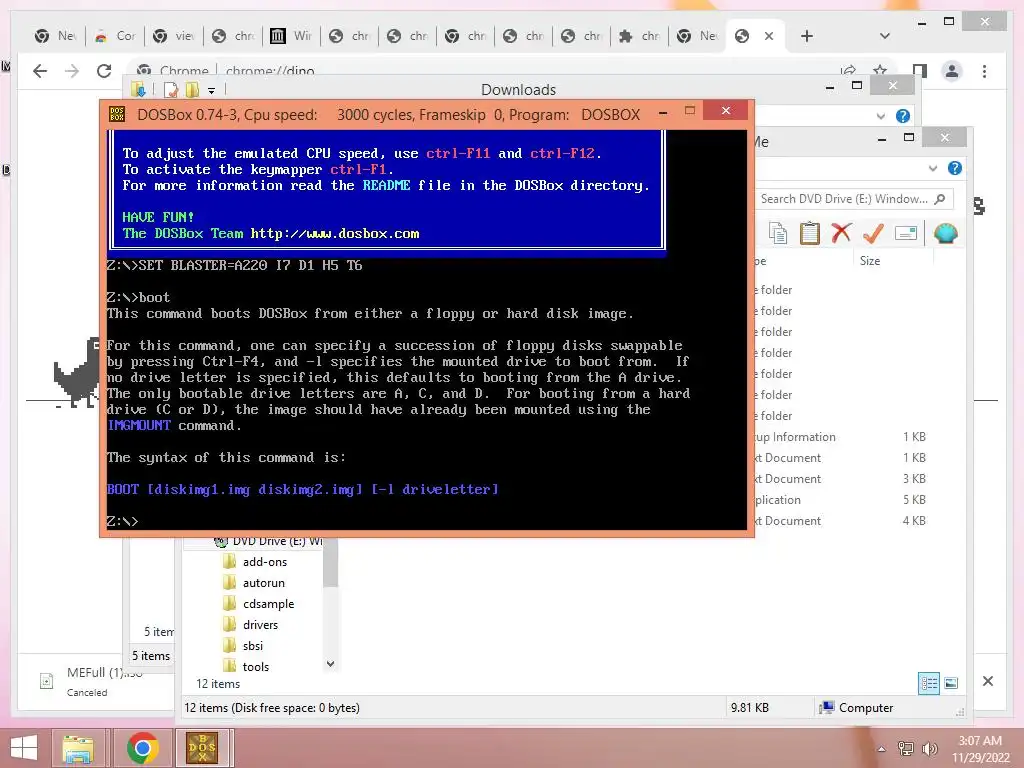Open the Windows Start menu
The image size is (1024, 768).
24,748
